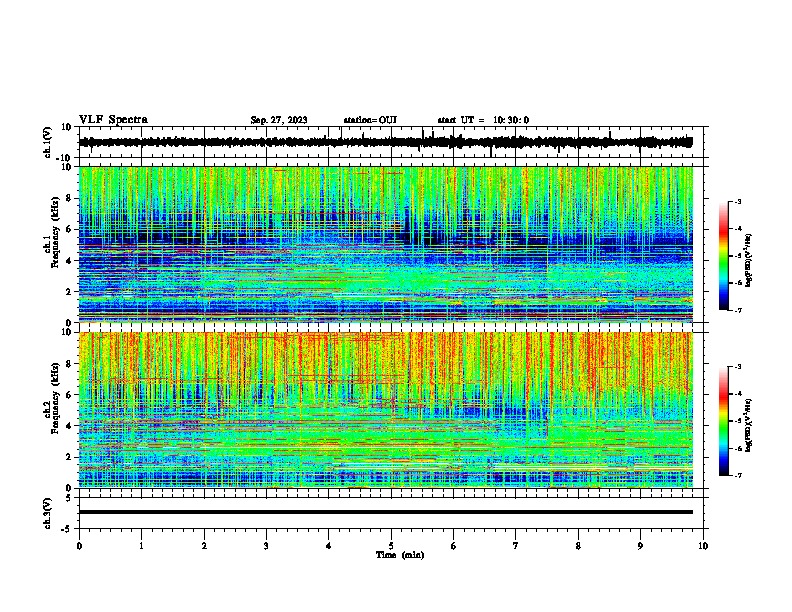Click the "3" tick on the time axis
The width and height of the screenshot is (792, 612).
point(266,546)
